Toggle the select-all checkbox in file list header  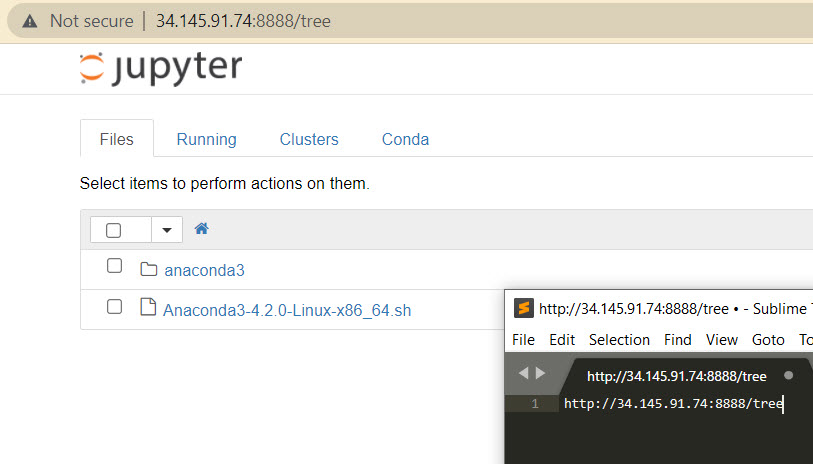tap(114, 230)
